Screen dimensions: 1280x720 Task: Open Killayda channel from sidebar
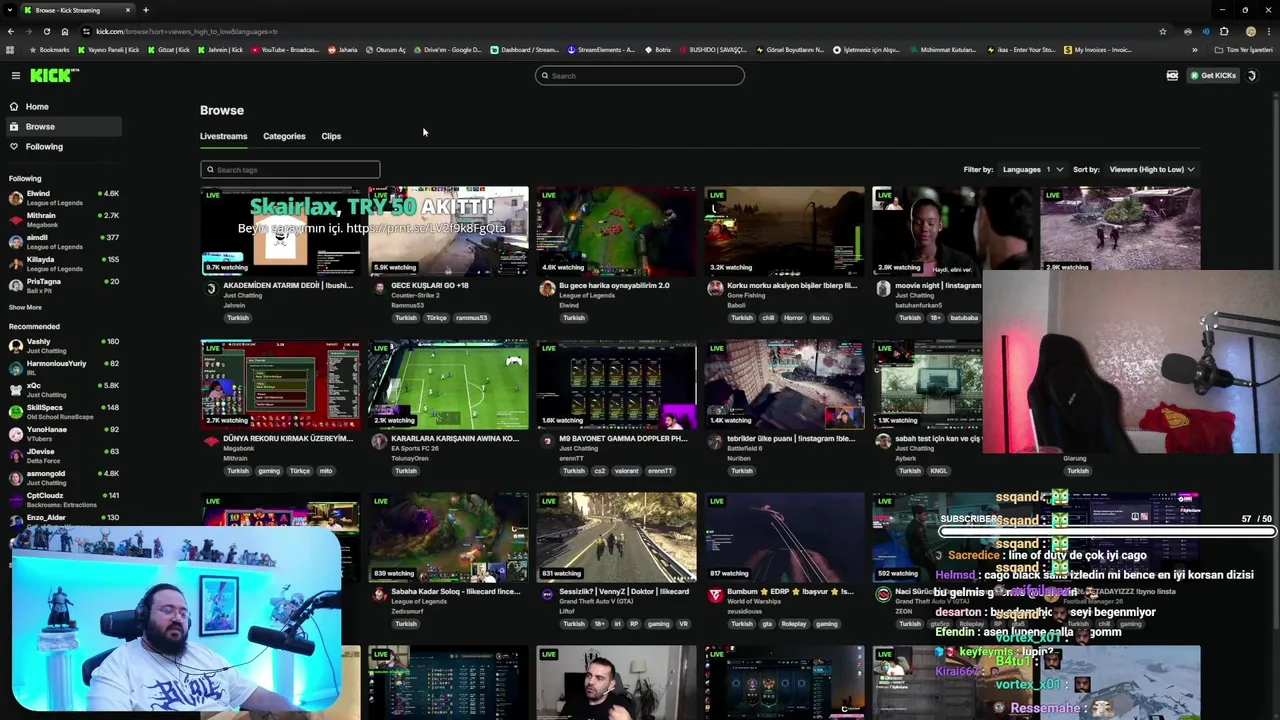62,264
